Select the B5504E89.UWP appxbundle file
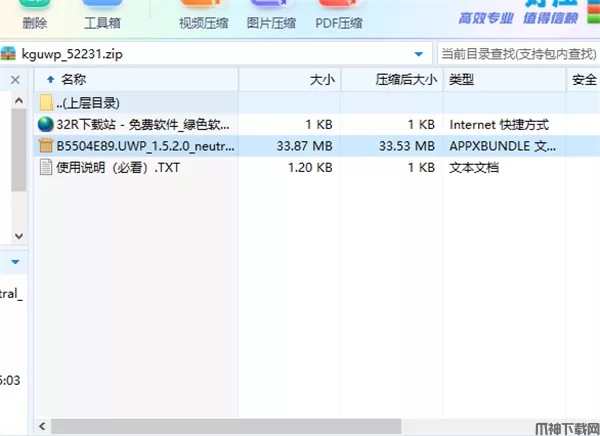This screenshot has width=600, height=436. click(x=138, y=146)
